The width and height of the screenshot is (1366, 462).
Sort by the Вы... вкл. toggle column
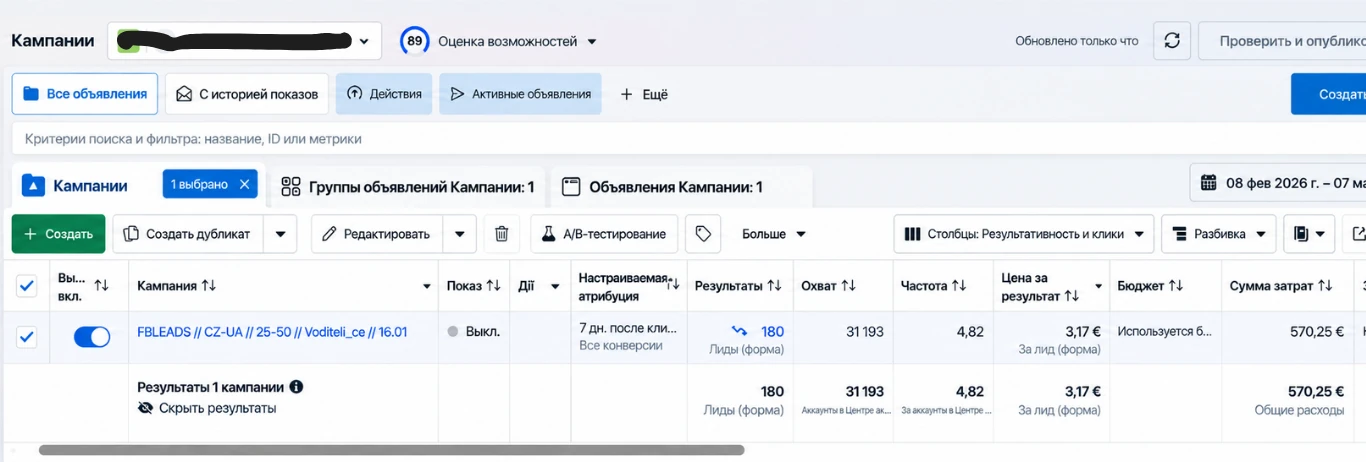tap(101, 286)
